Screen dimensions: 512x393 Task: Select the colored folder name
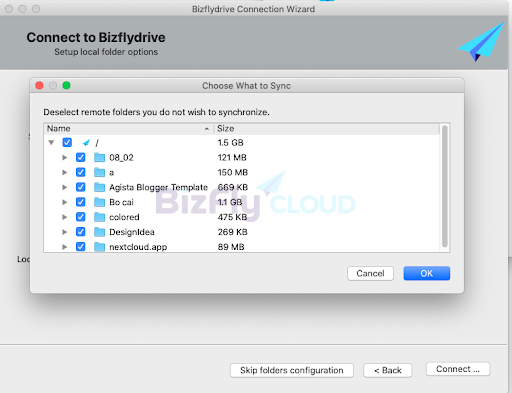[x=124, y=217]
